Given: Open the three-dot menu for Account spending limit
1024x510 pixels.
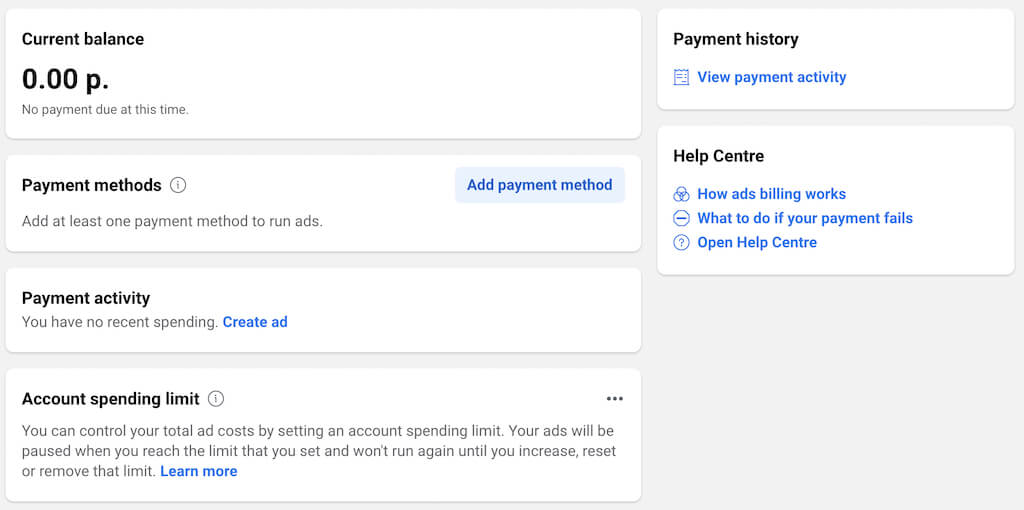Looking at the screenshot, I should click(614, 399).
